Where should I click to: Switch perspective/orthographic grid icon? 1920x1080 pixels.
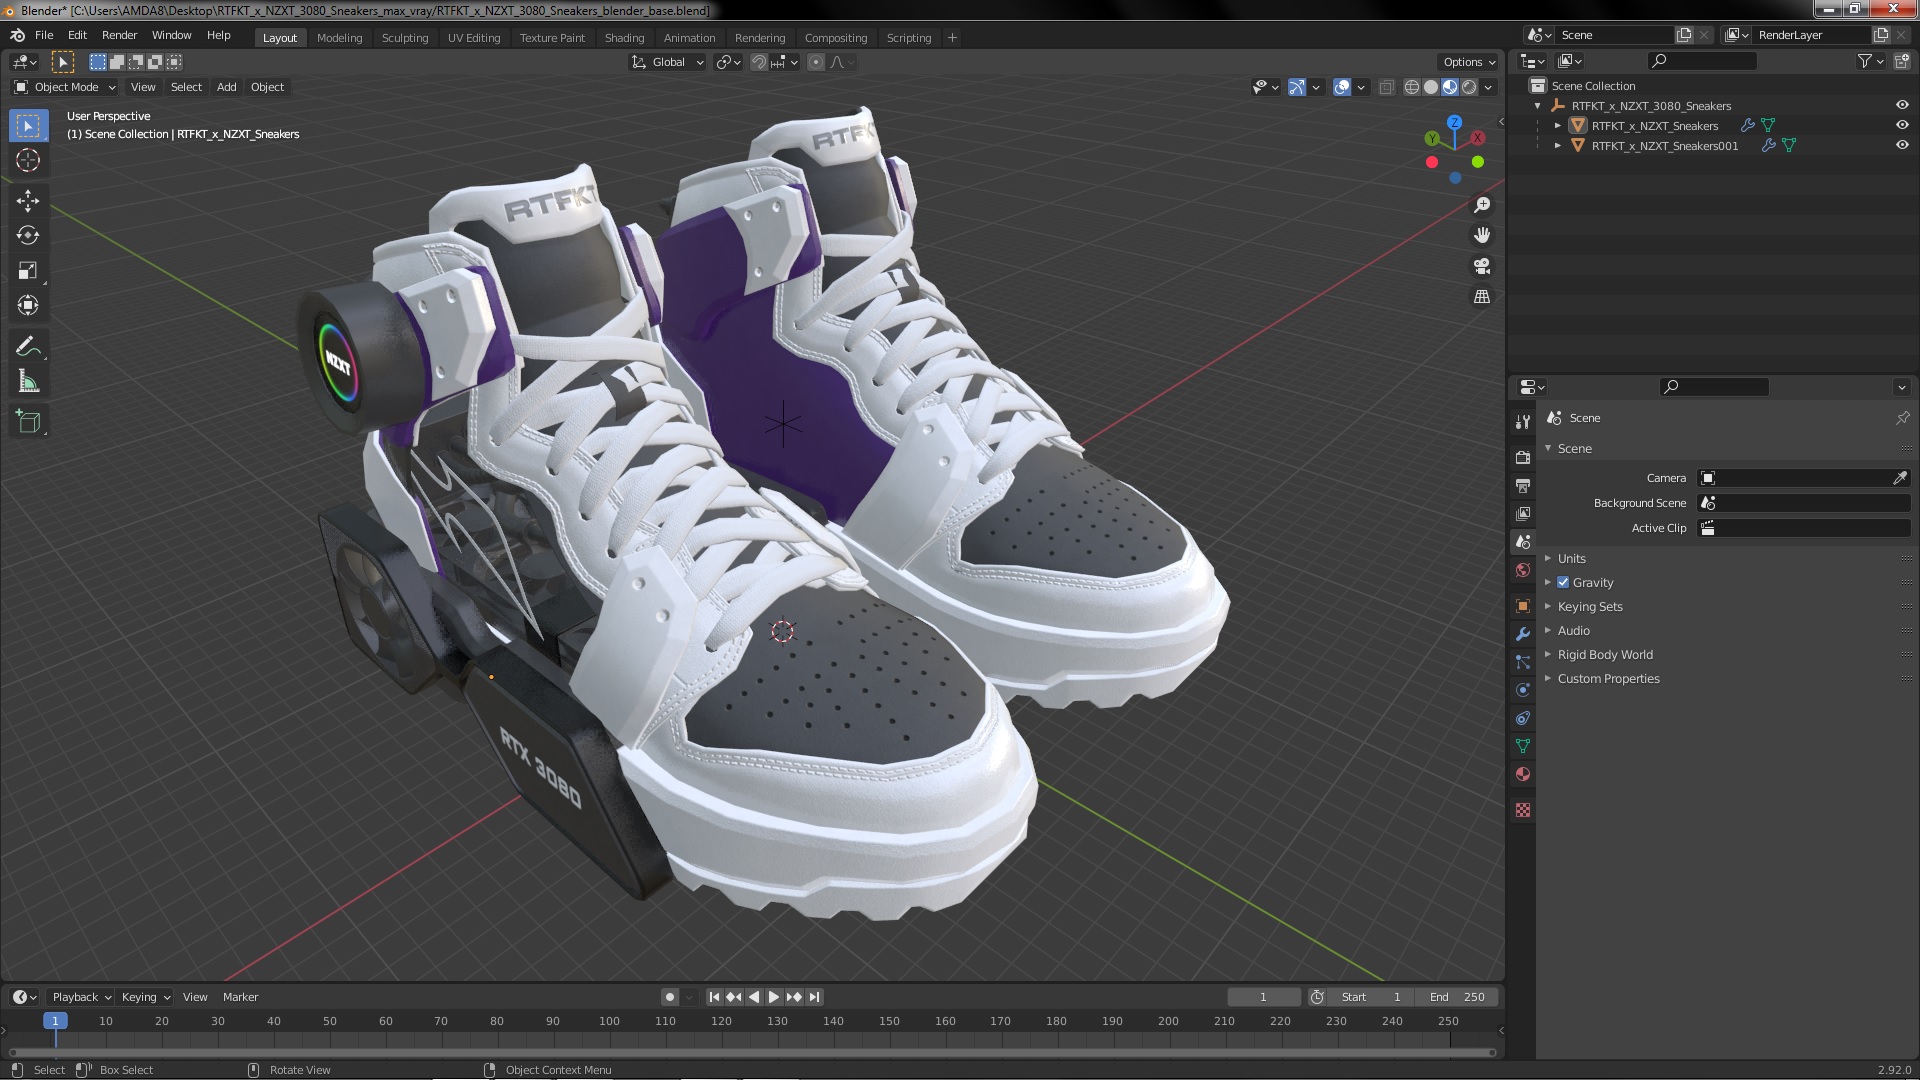(1482, 297)
